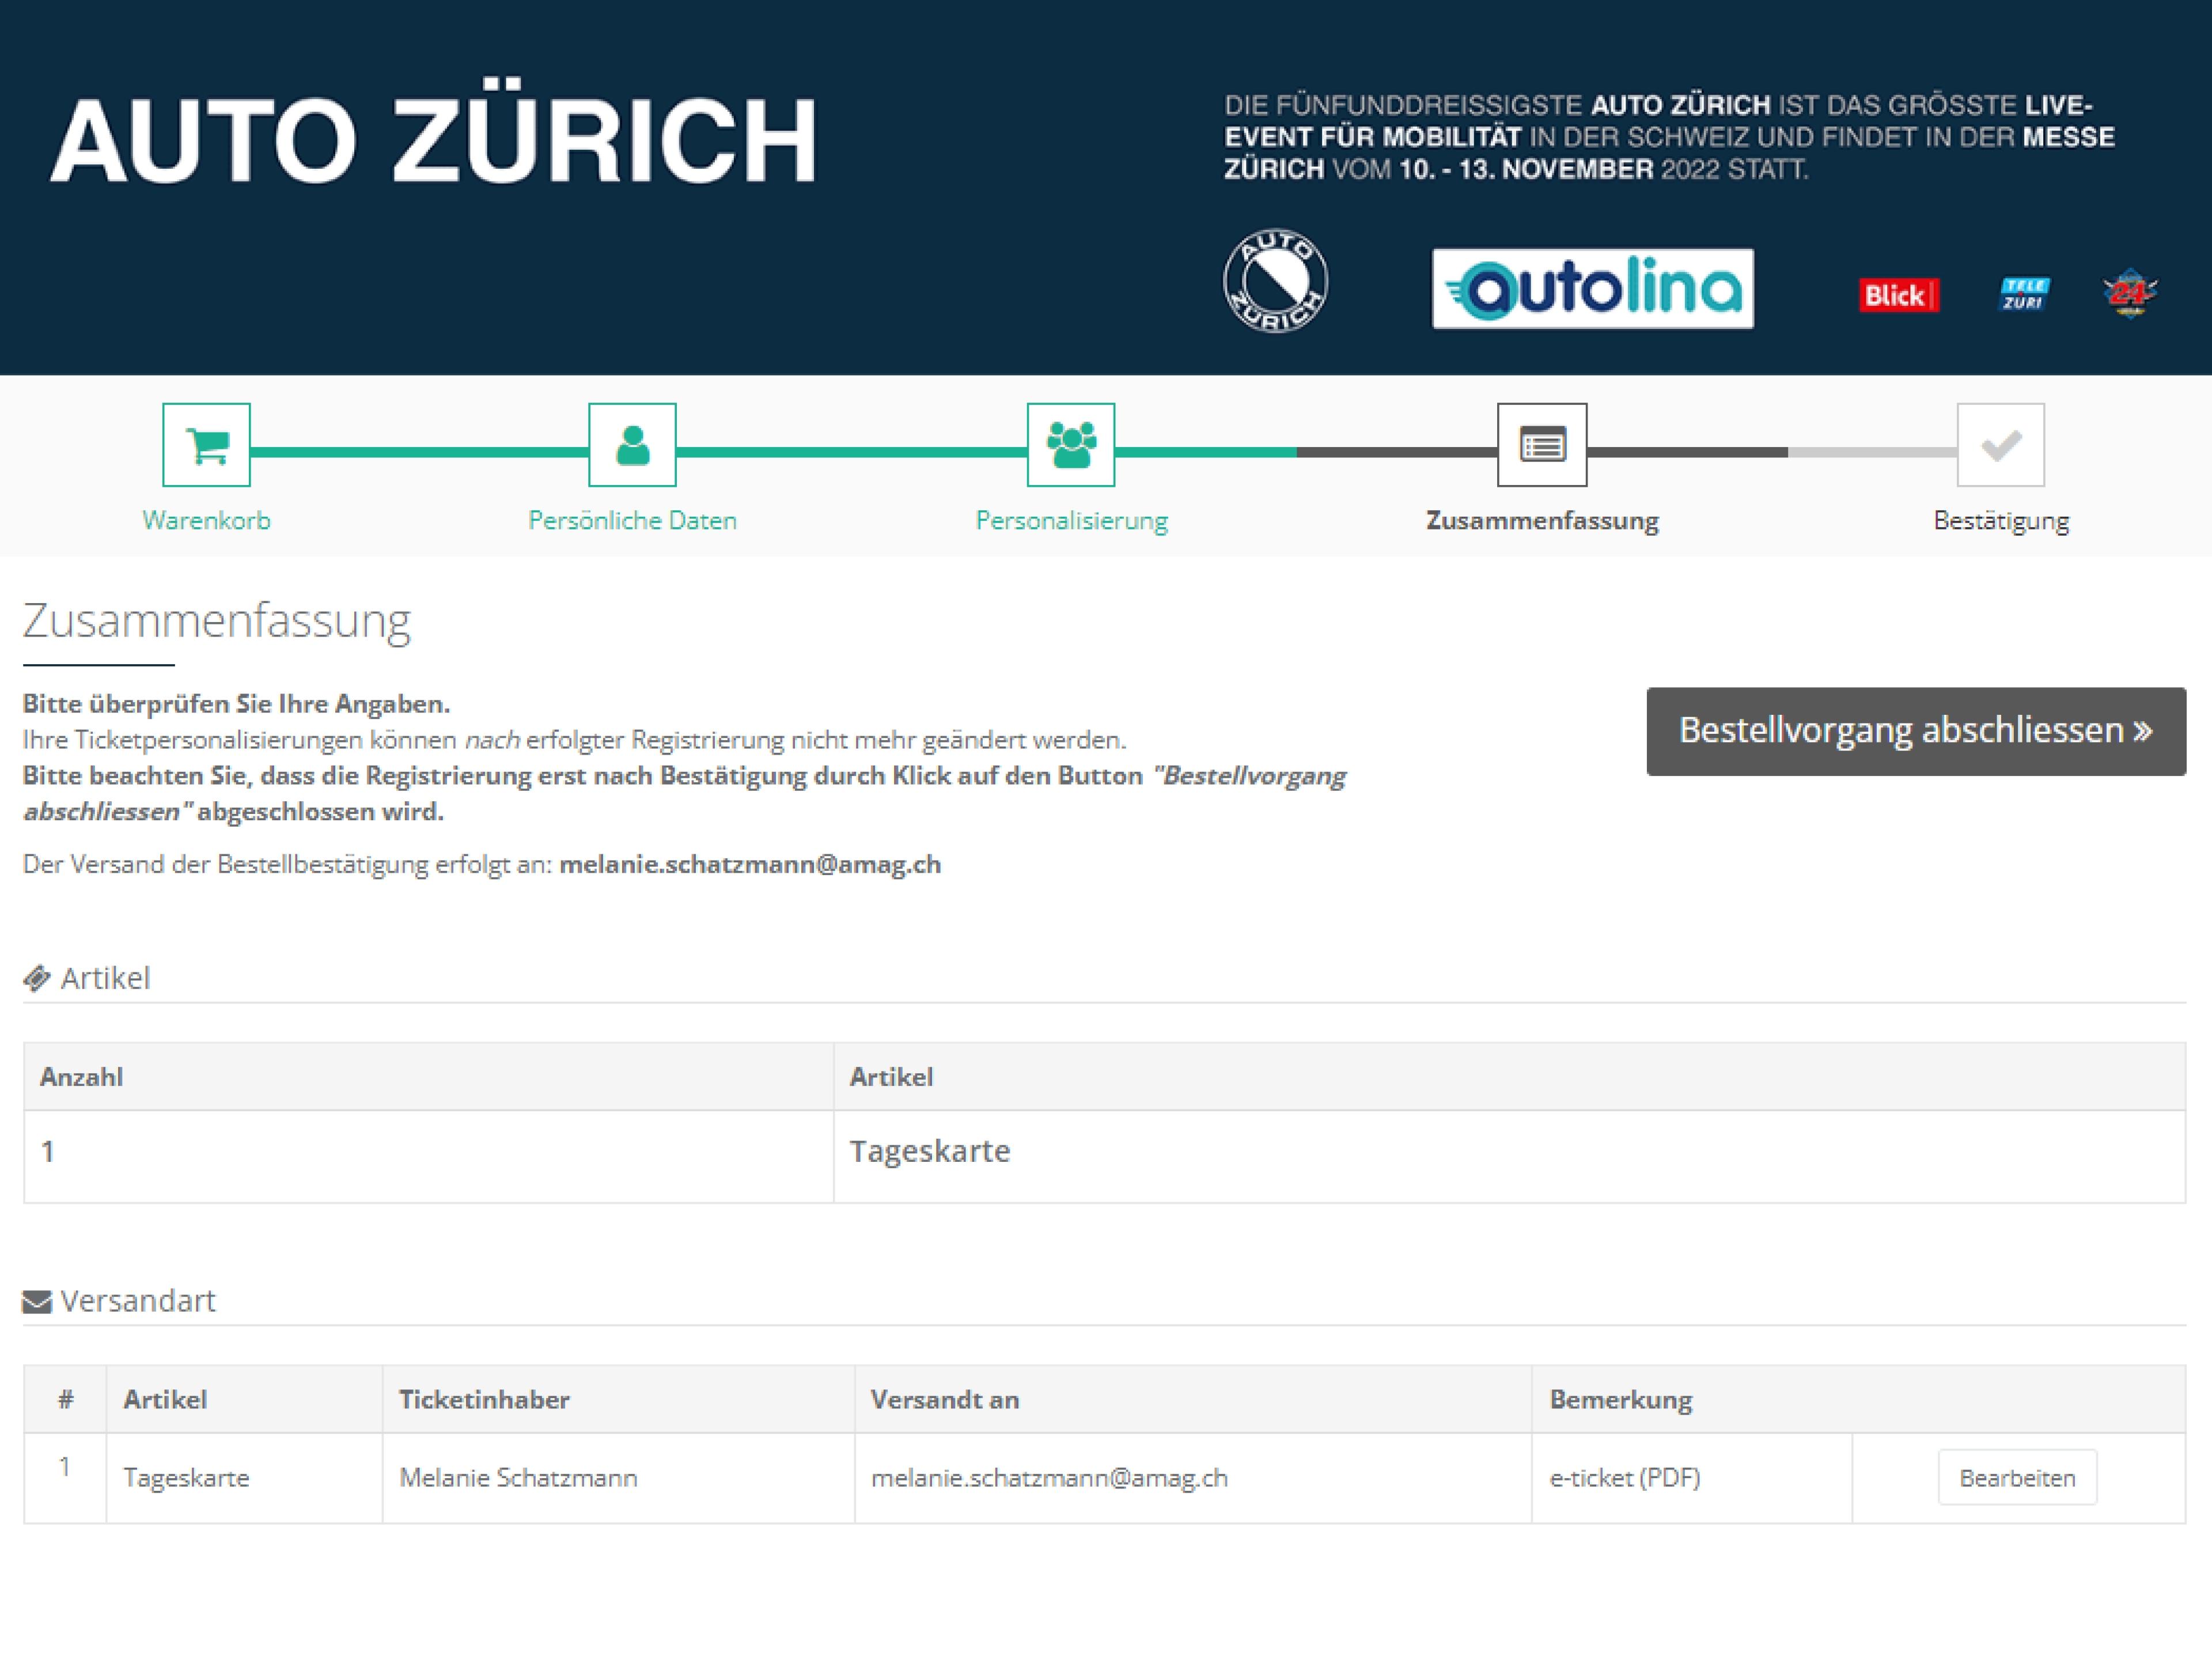Screen dimensions: 2212x1659
Task: Go to the Persönliche Daten step label
Action: (x=632, y=520)
